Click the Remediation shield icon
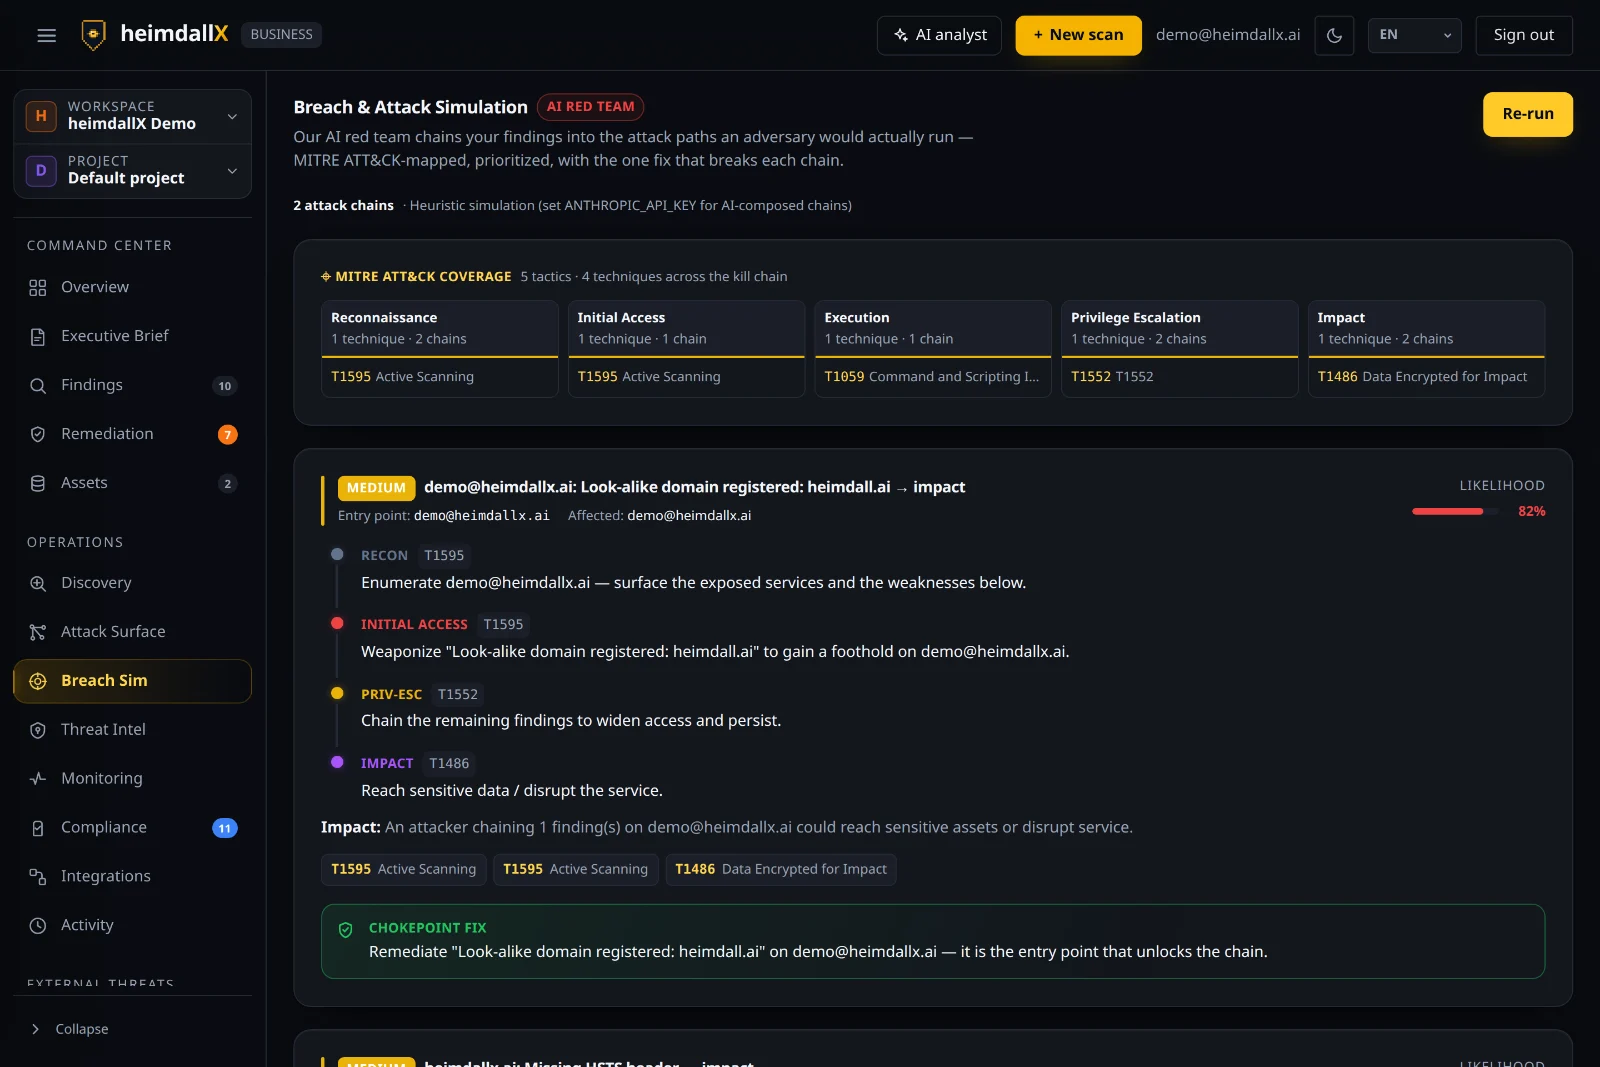 (x=38, y=435)
